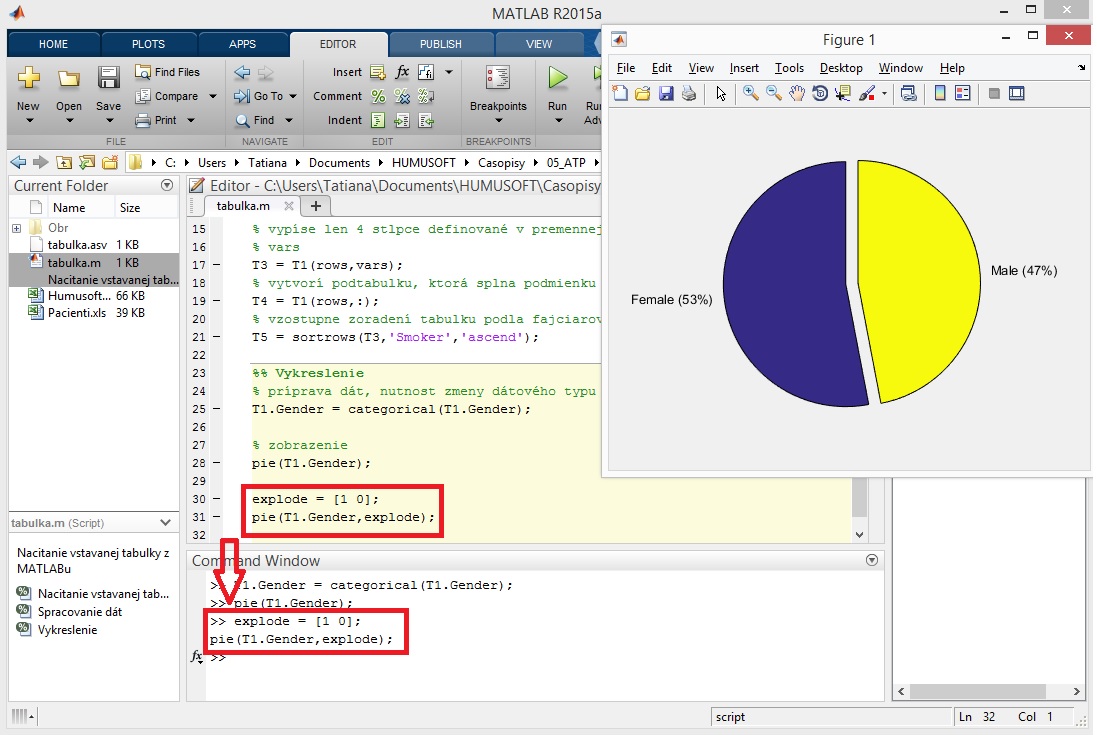The width and height of the screenshot is (1097, 735).
Task: Open the Insert menu in Figure 1
Action: coord(744,68)
